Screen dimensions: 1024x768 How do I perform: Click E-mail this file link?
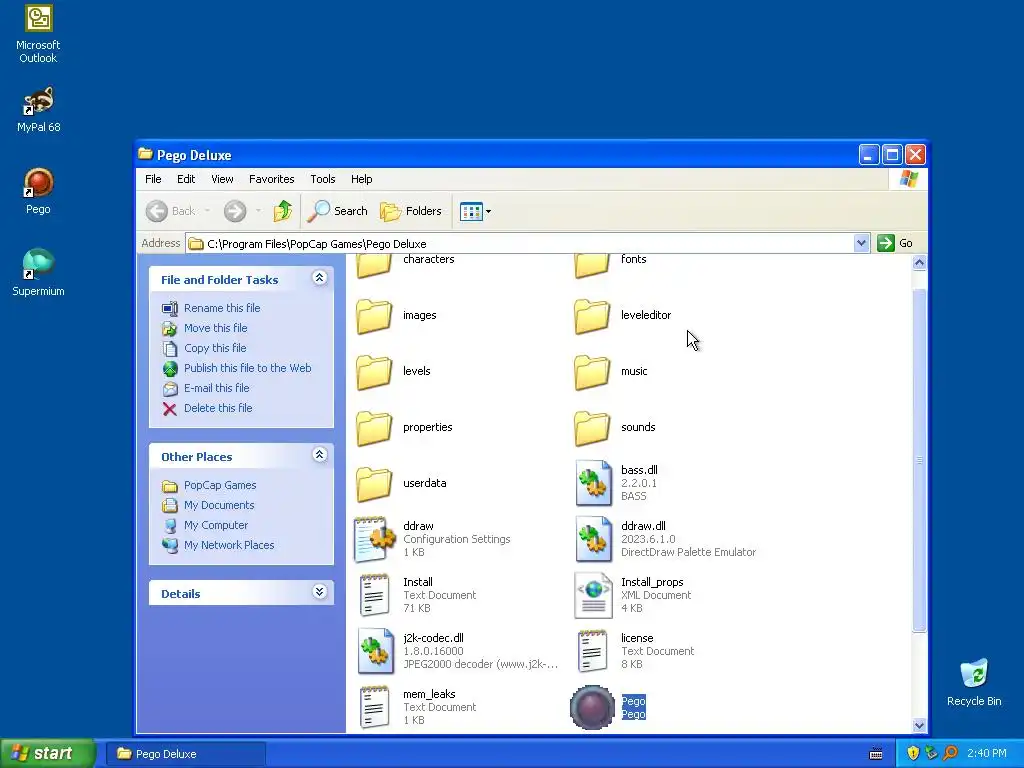(217, 388)
